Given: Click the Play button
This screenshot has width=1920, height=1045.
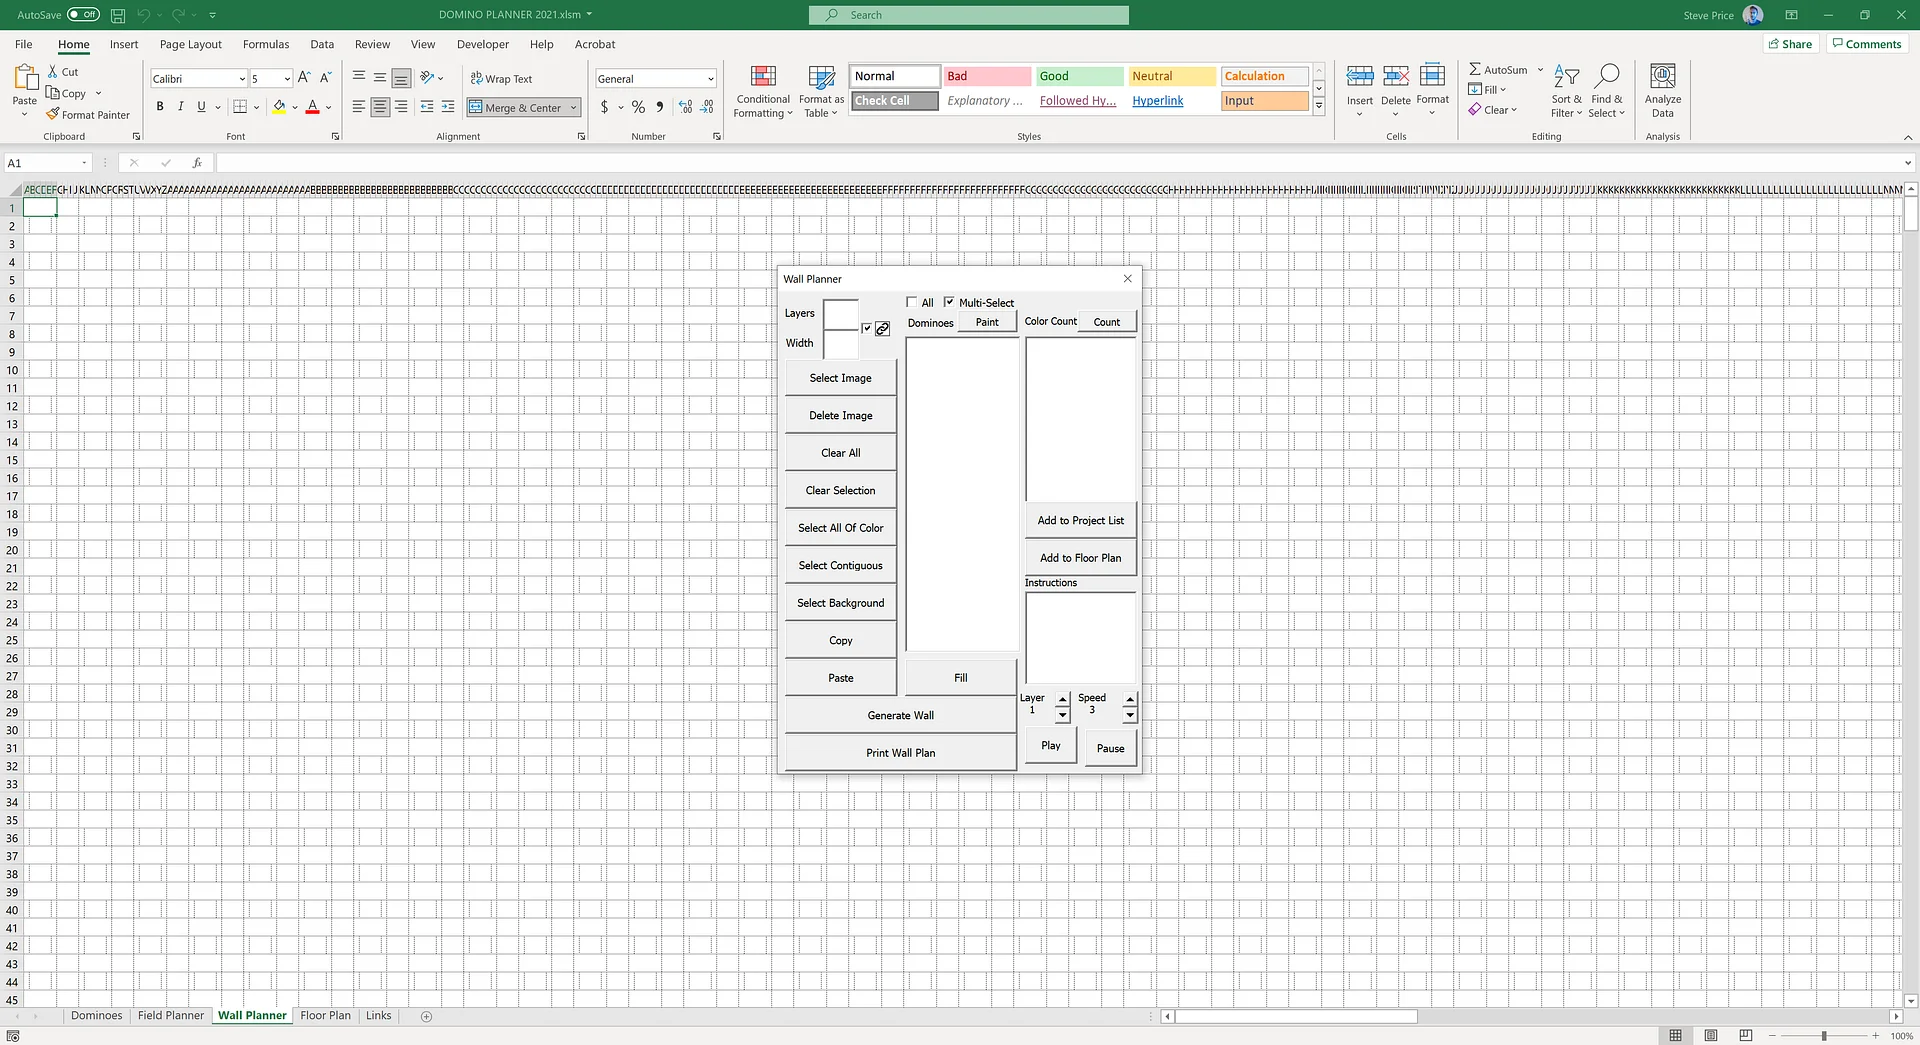Looking at the screenshot, I should point(1051,746).
